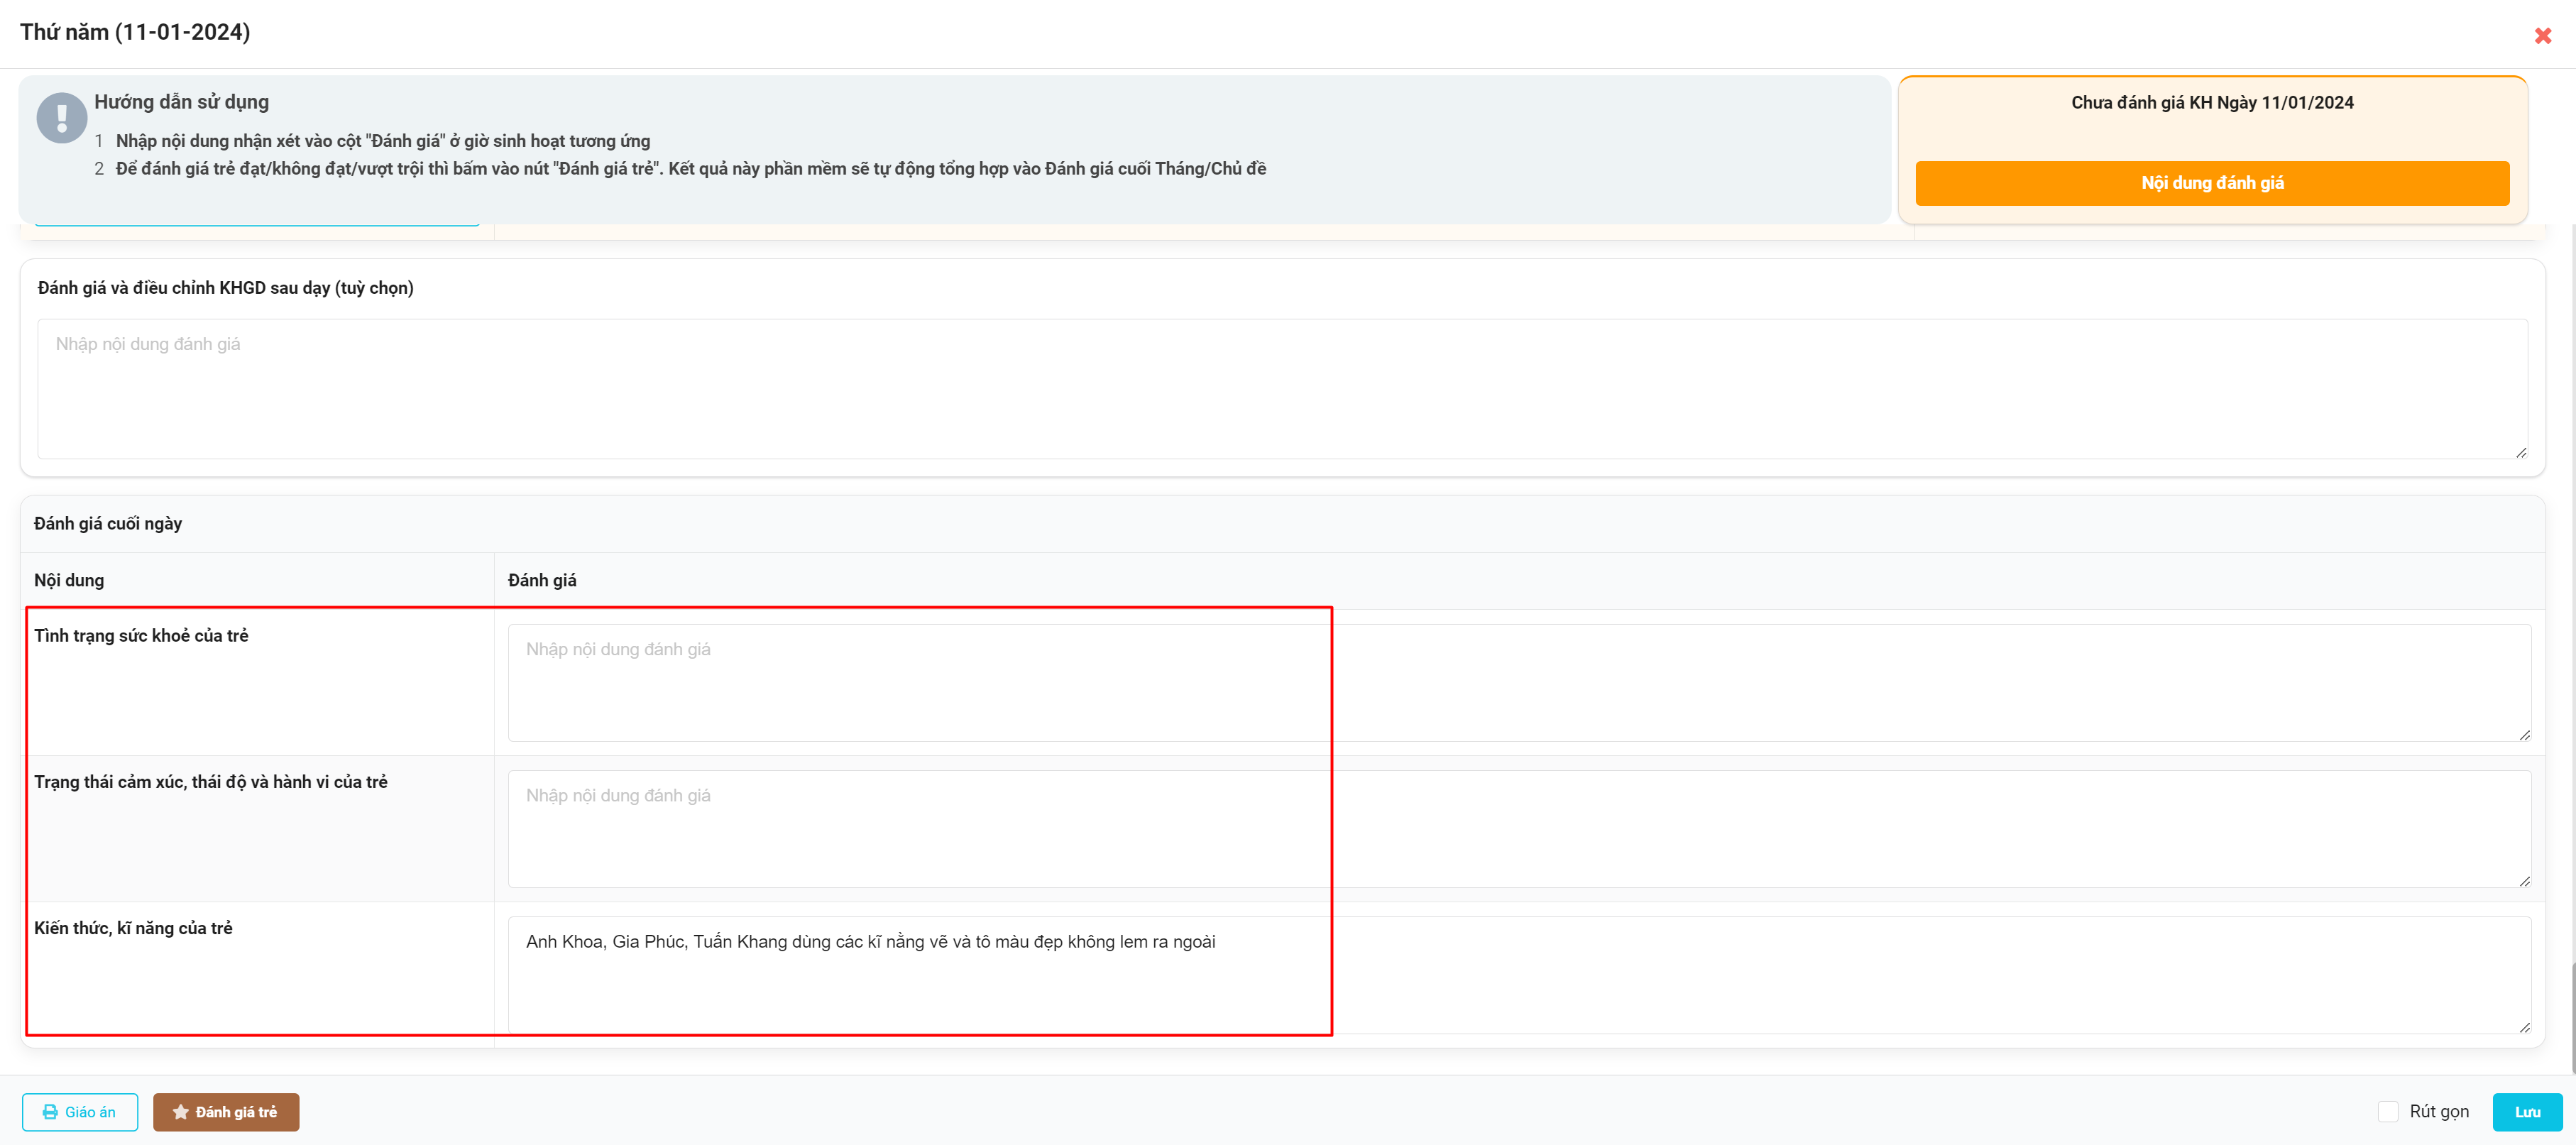Image resolution: width=2576 pixels, height=1145 pixels.
Task: Save with the blue Lưu button
Action: [x=2526, y=1112]
